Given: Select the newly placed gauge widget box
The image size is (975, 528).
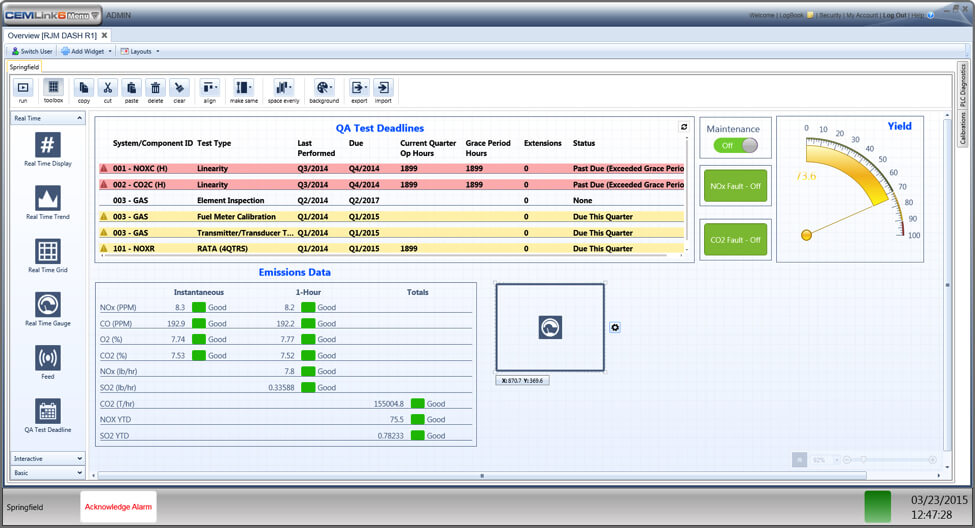Looking at the screenshot, I should click(550, 328).
